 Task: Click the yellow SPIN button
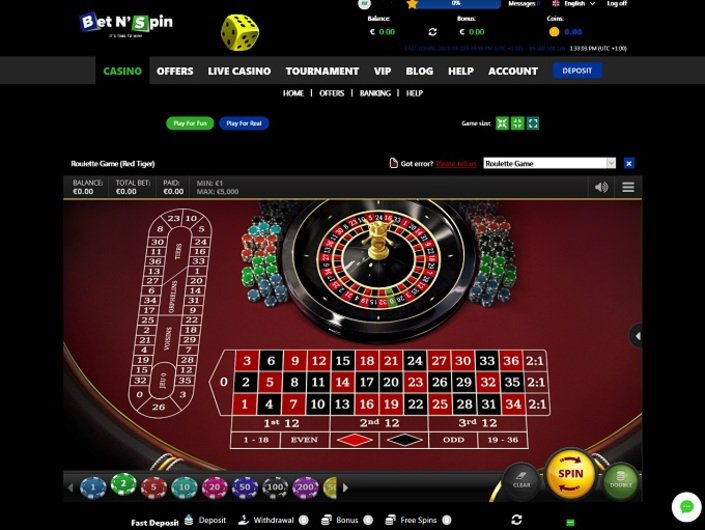coord(571,474)
